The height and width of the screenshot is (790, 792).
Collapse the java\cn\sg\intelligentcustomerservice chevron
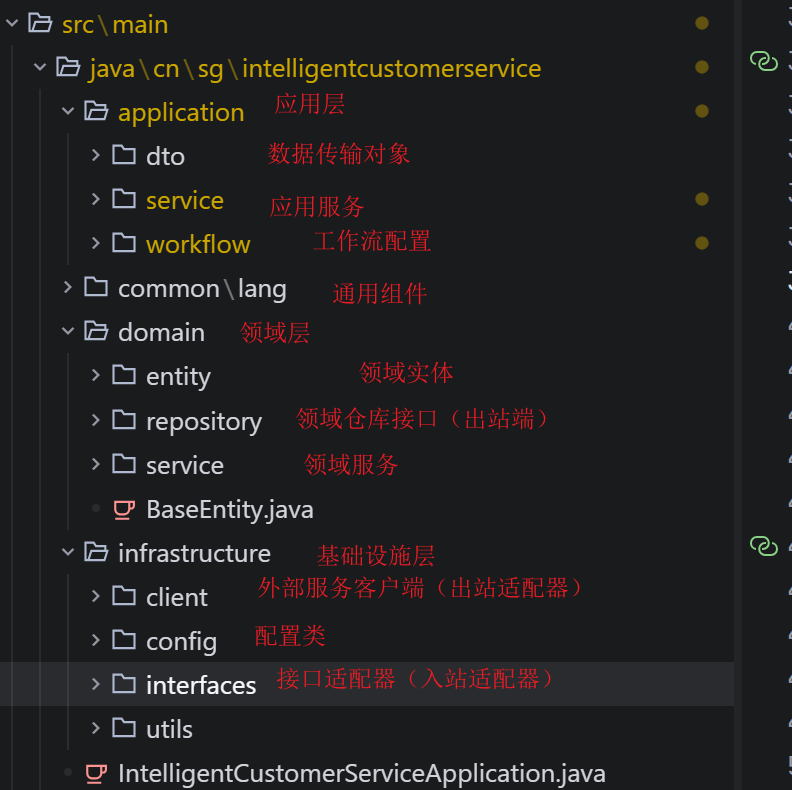coord(40,67)
